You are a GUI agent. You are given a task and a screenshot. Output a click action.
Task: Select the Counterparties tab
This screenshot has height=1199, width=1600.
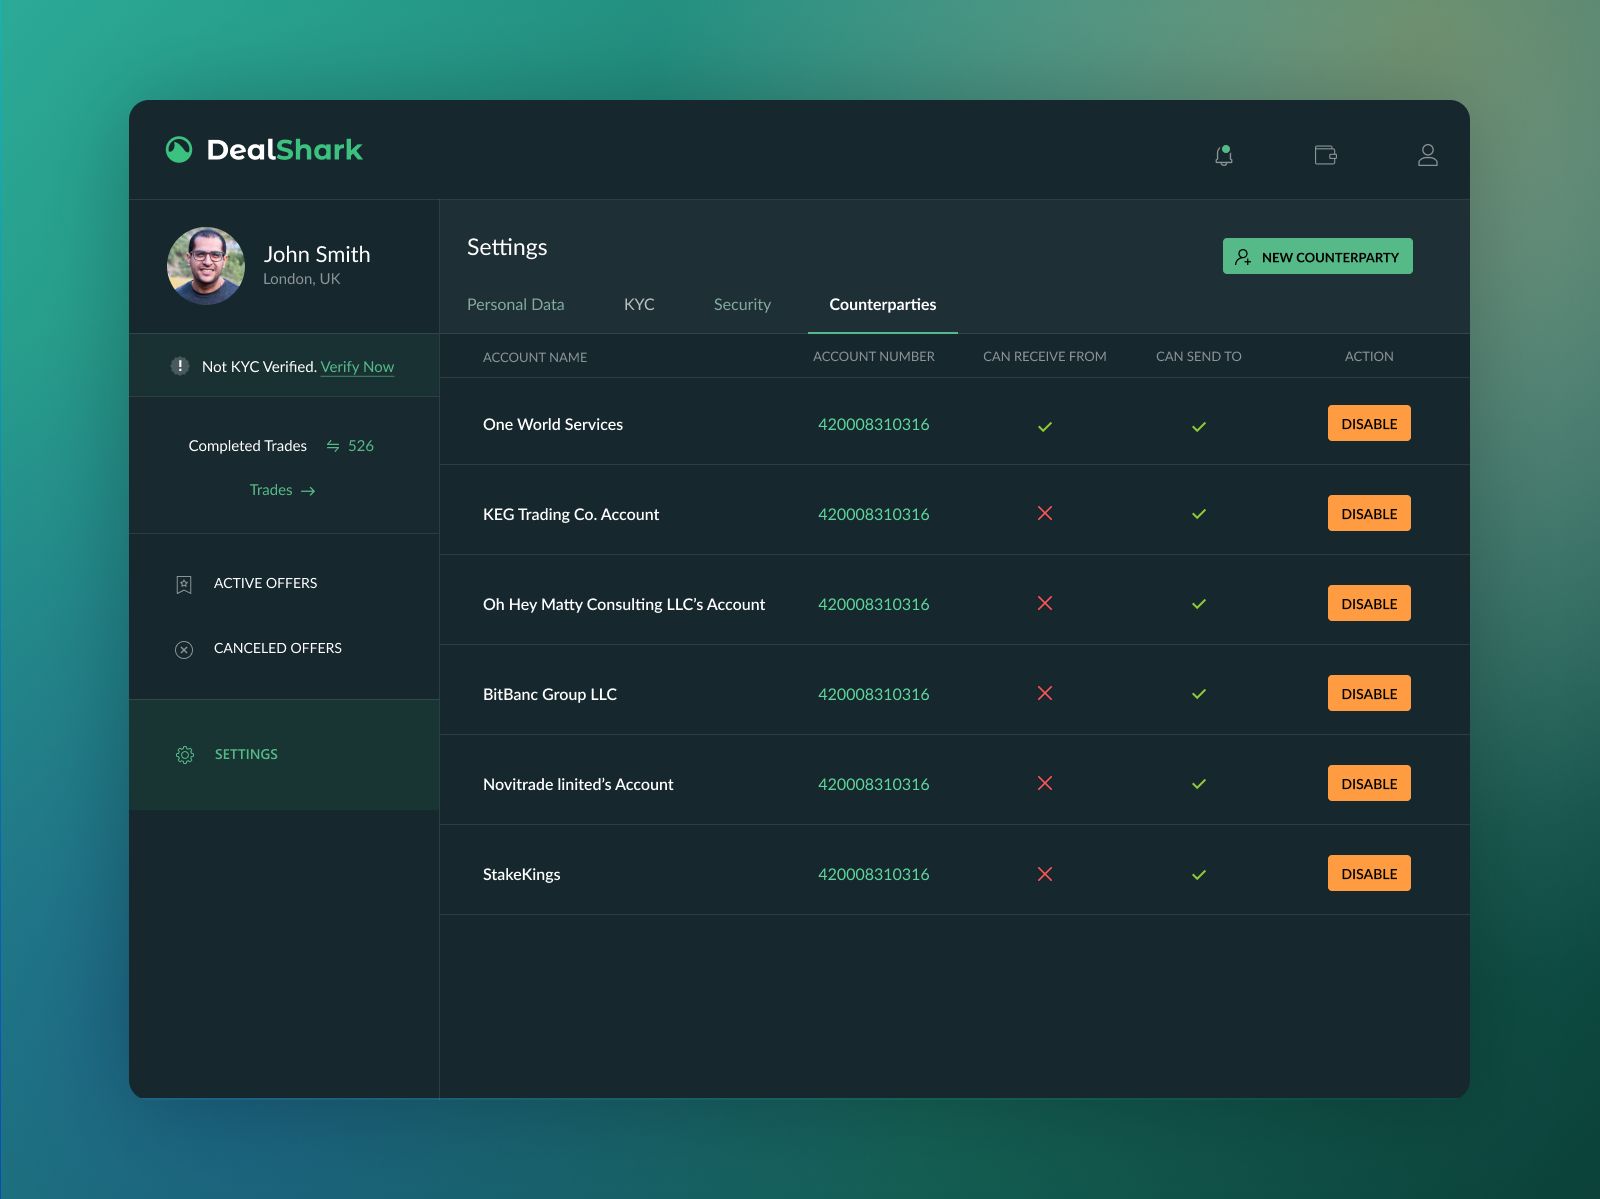coord(883,304)
